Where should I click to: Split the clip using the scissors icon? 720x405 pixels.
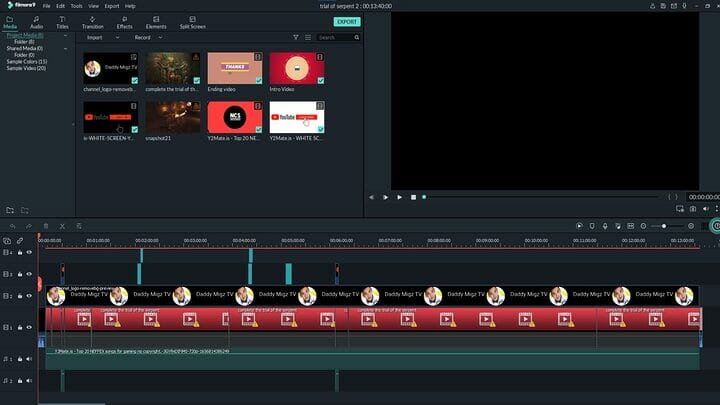pyautogui.click(x=62, y=226)
